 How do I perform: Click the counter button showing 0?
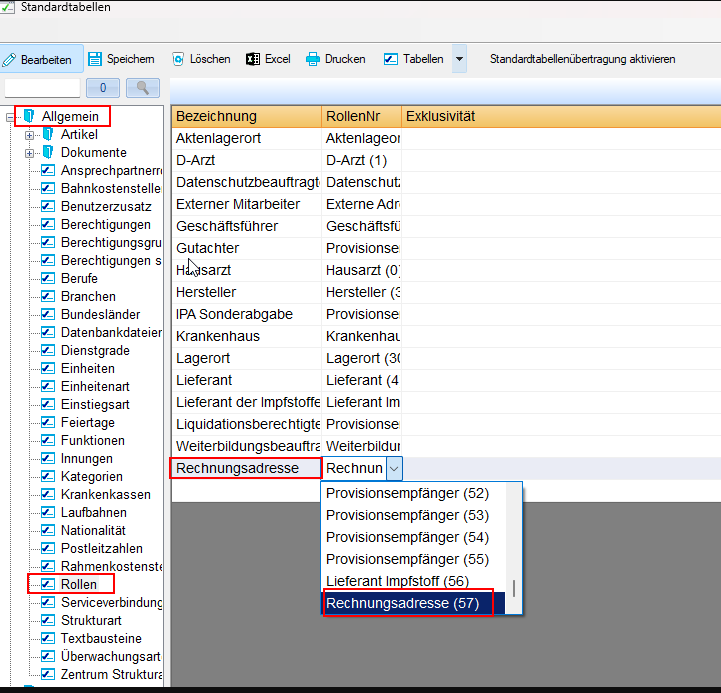click(x=103, y=88)
